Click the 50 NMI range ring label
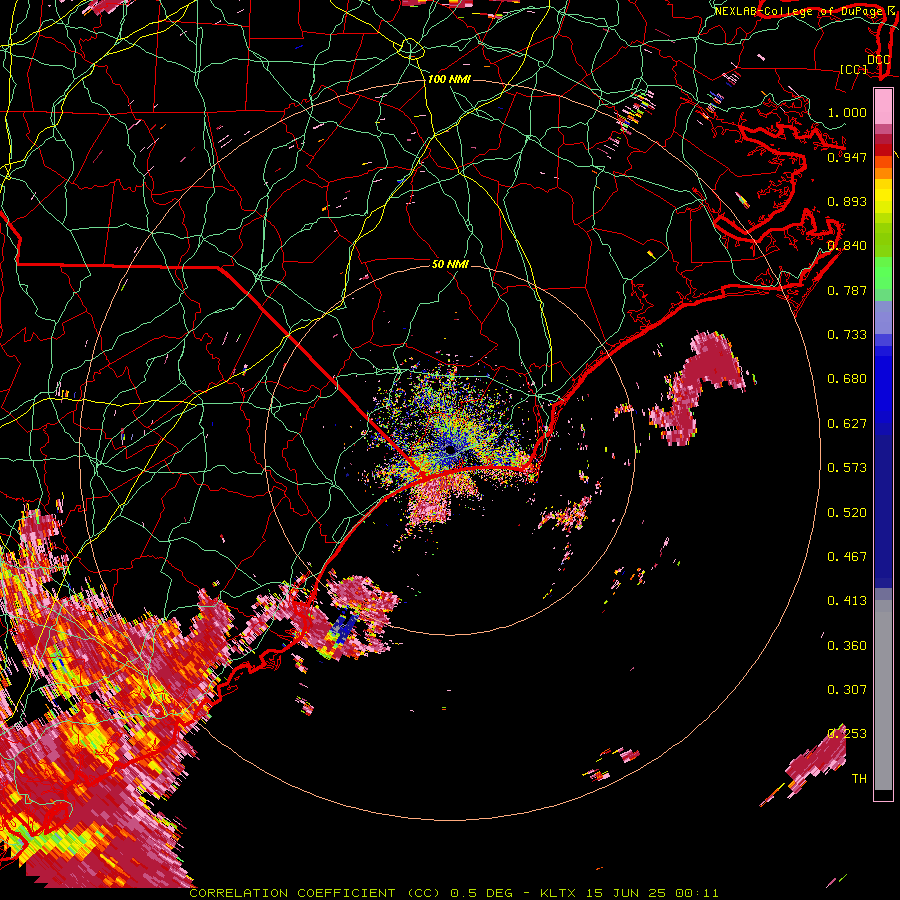 pyautogui.click(x=450, y=264)
